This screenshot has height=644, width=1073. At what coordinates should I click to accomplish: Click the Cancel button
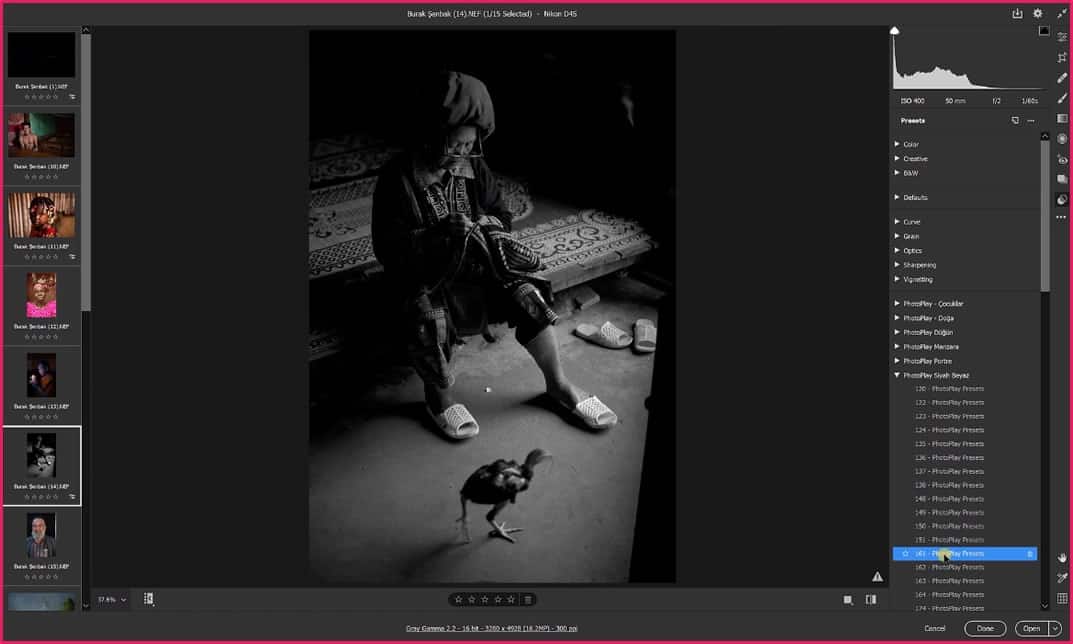coord(935,628)
